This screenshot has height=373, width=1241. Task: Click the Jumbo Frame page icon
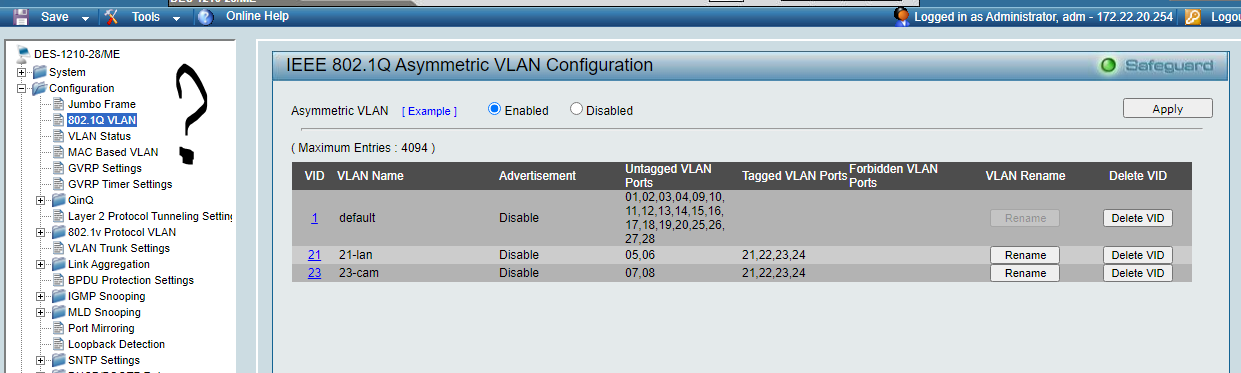(58, 104)
